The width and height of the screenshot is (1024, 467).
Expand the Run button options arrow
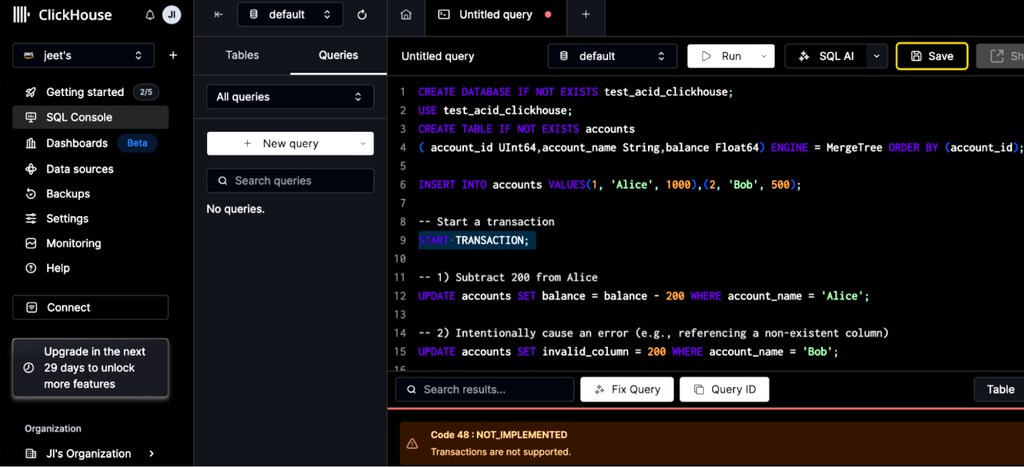[763, 56]
